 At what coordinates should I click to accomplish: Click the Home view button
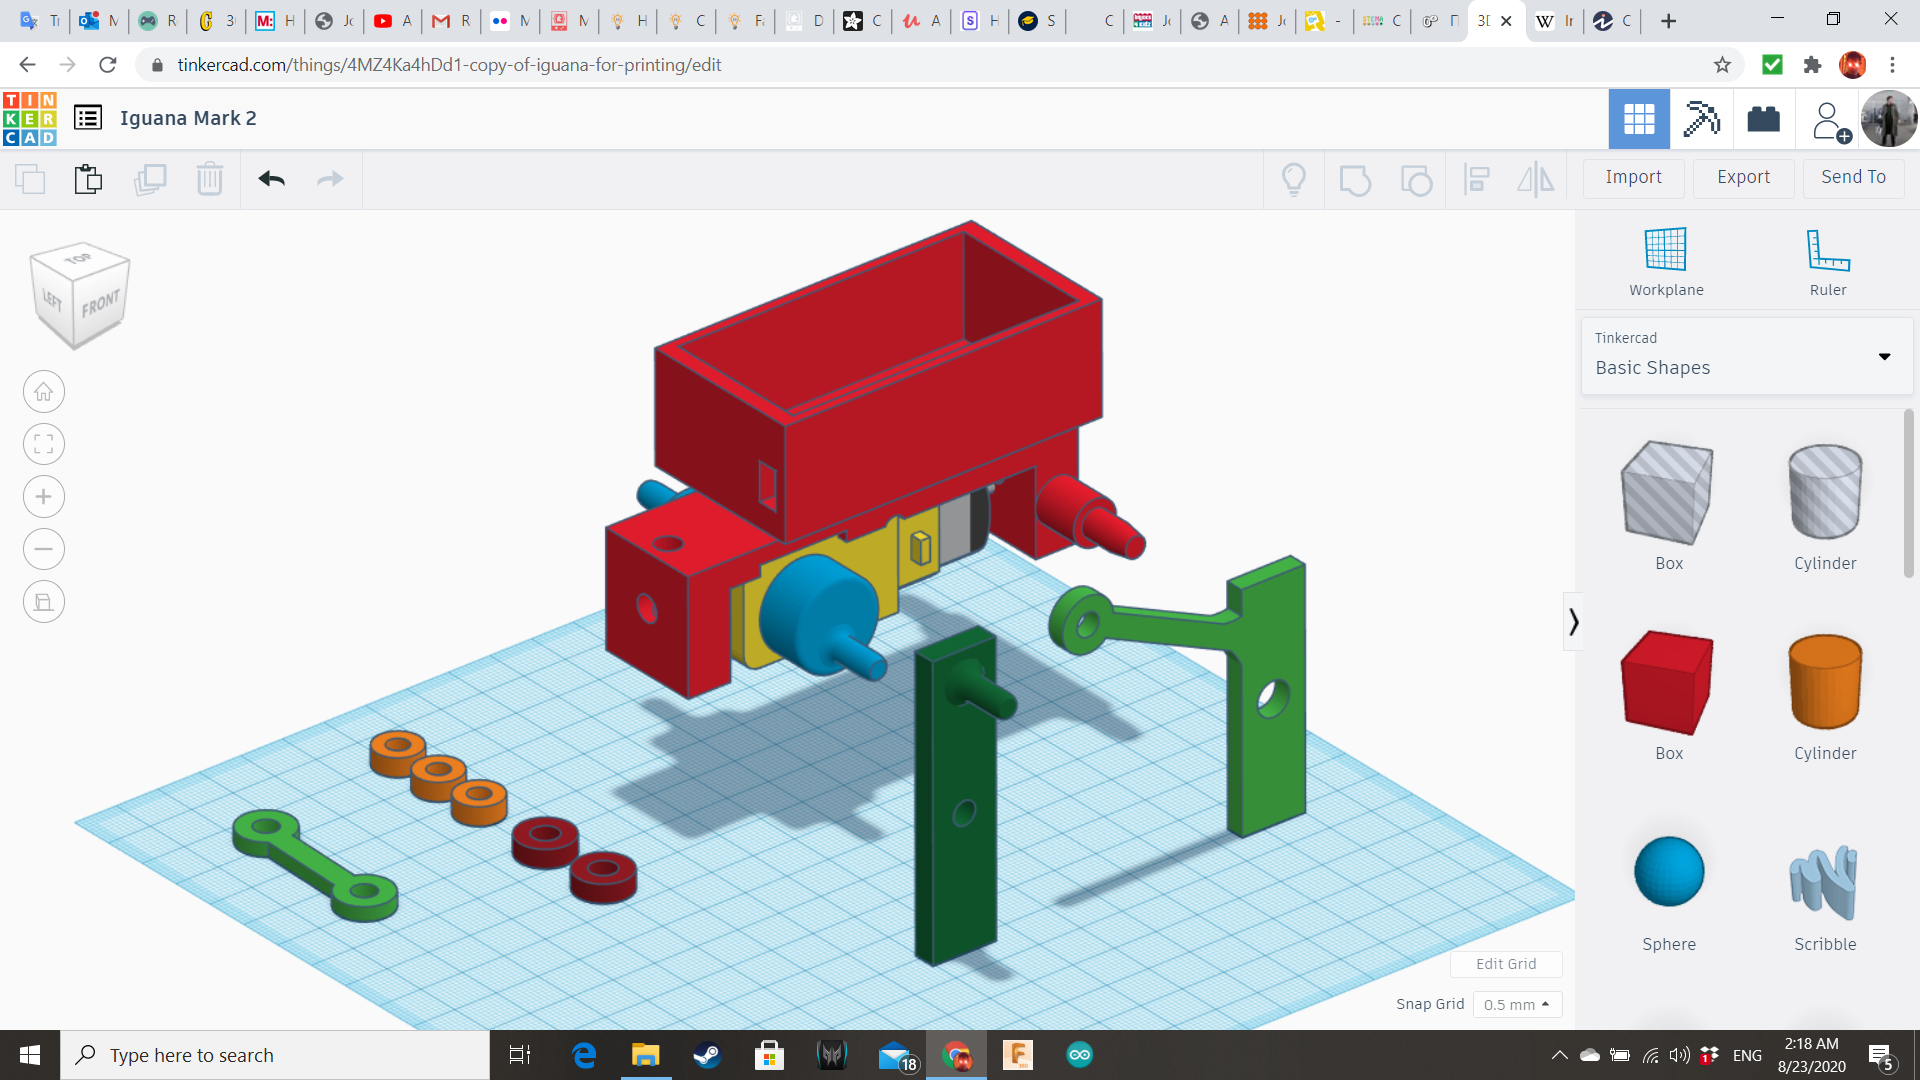[44, 392]
